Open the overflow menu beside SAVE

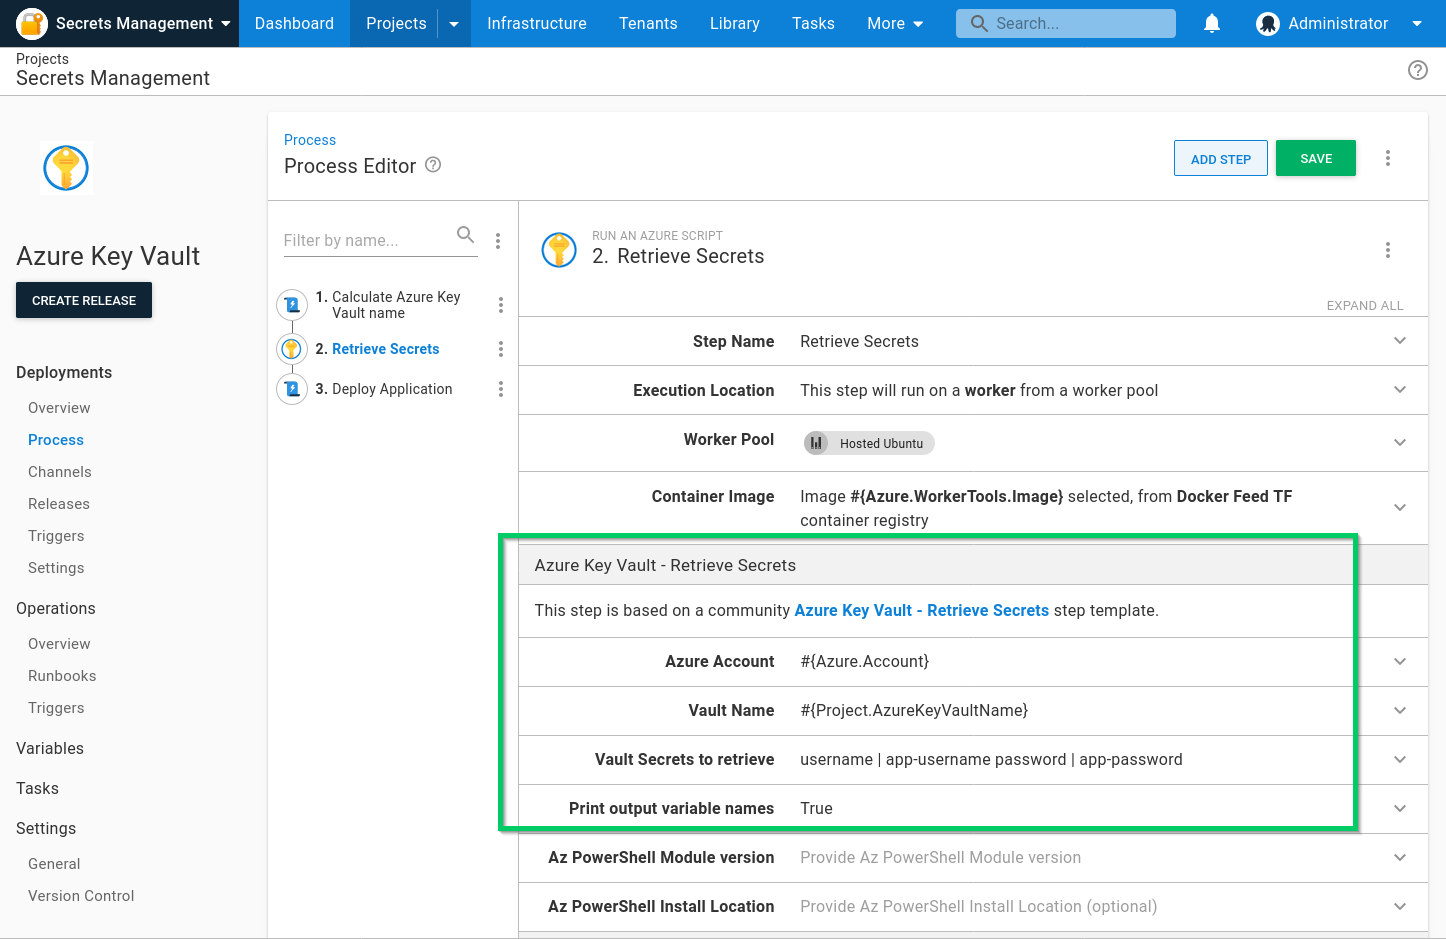point(1388,157)
